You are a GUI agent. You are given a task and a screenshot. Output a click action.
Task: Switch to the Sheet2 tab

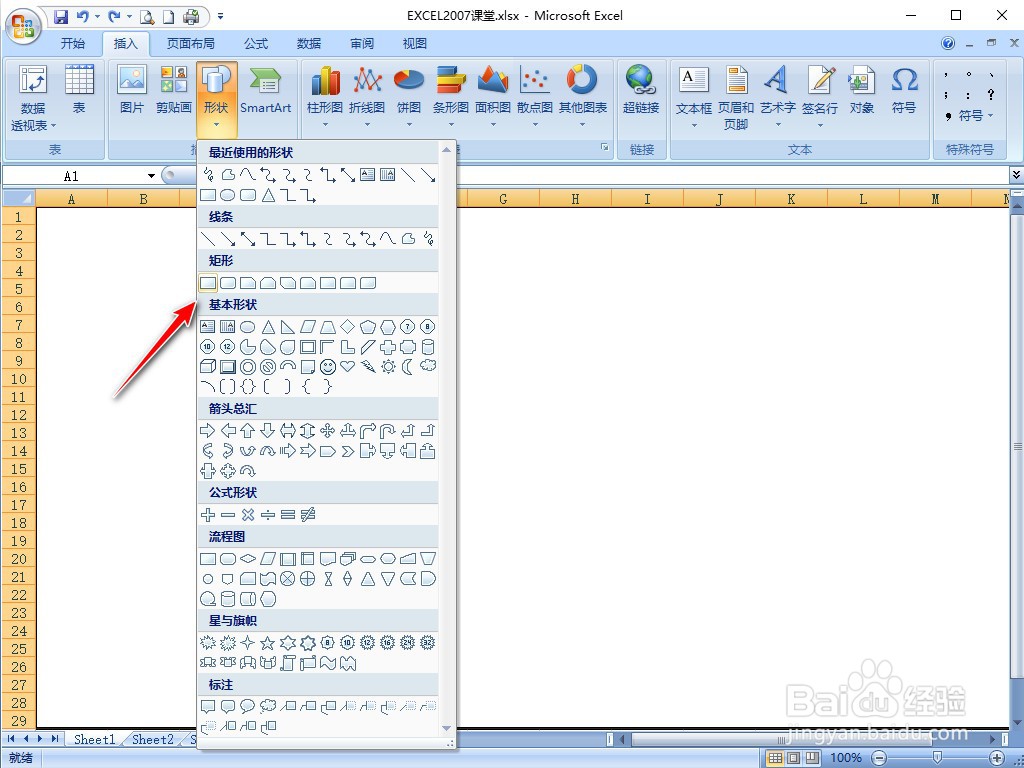pyautogui.click(x=153, y=739)
